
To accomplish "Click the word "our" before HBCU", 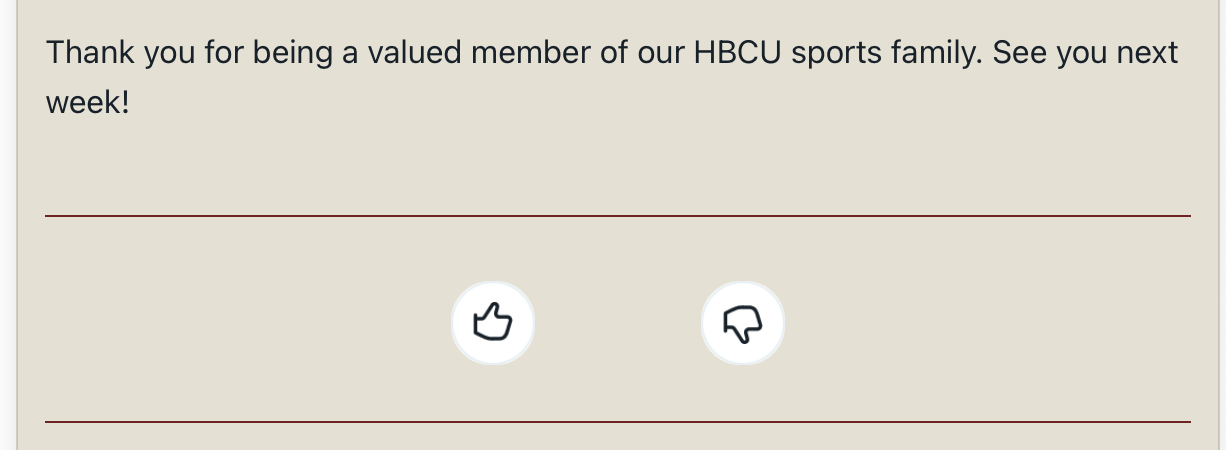I will [660, 52].
